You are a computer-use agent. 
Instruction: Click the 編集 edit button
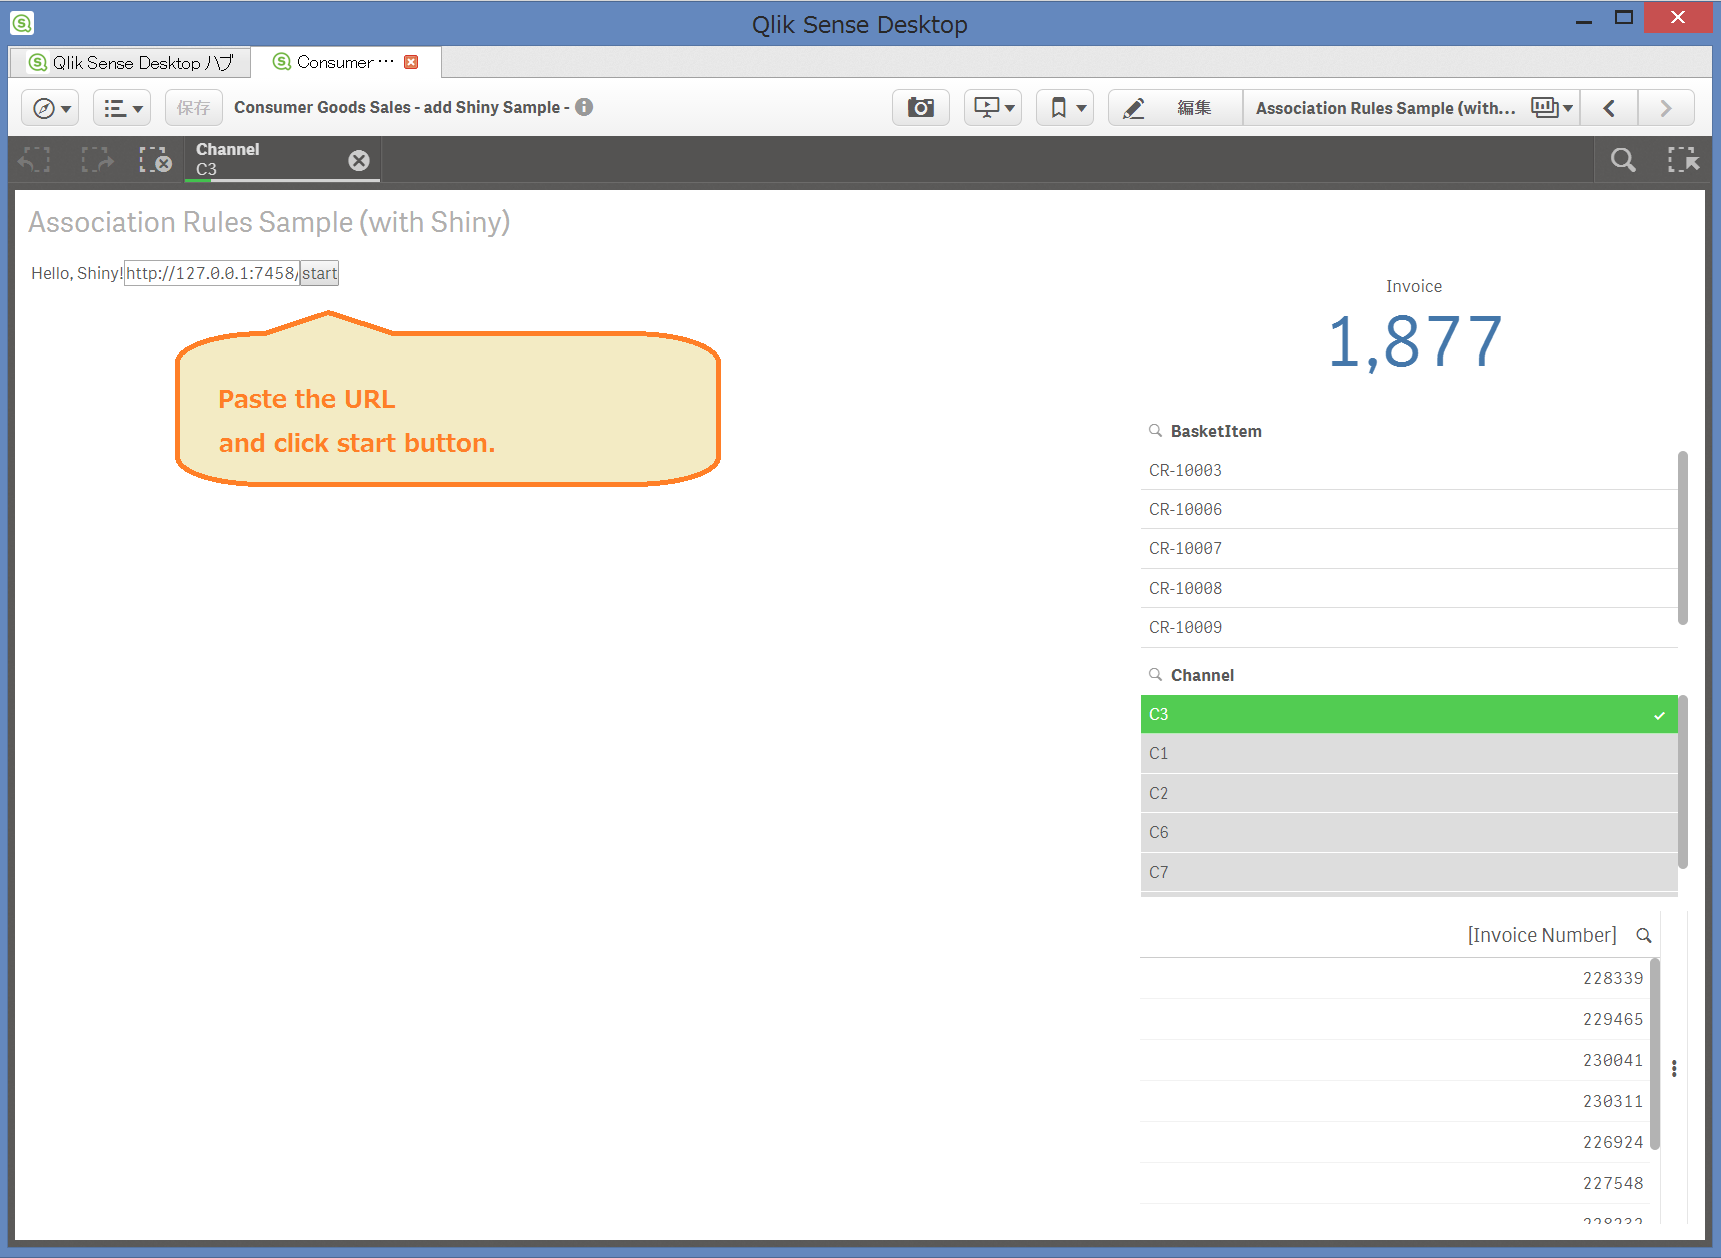(1175, 107)
